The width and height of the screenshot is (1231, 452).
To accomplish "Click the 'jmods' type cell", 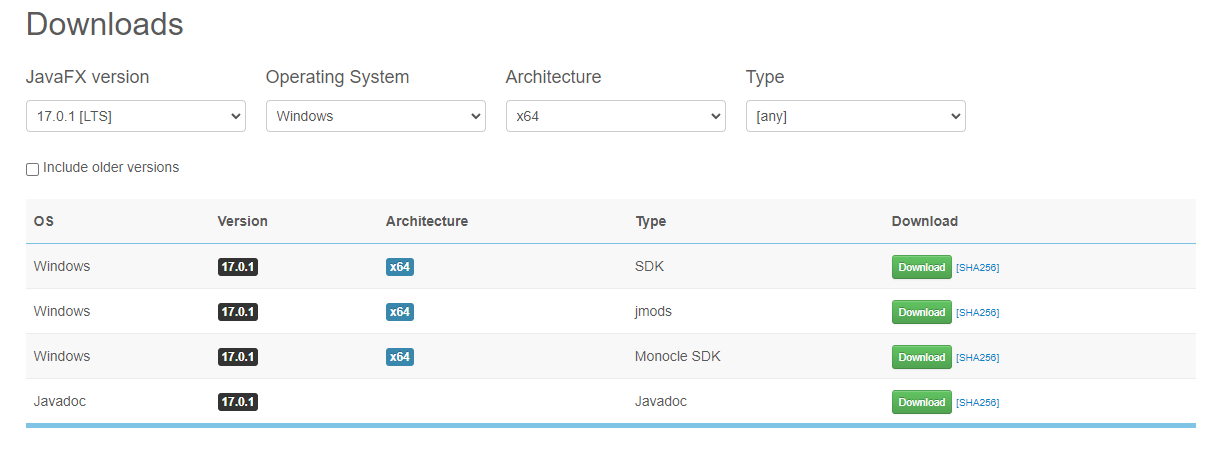I will coord(654,311).
